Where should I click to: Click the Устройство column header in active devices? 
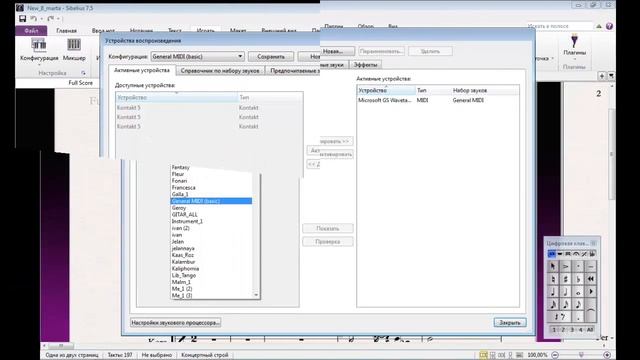point(386,90)
